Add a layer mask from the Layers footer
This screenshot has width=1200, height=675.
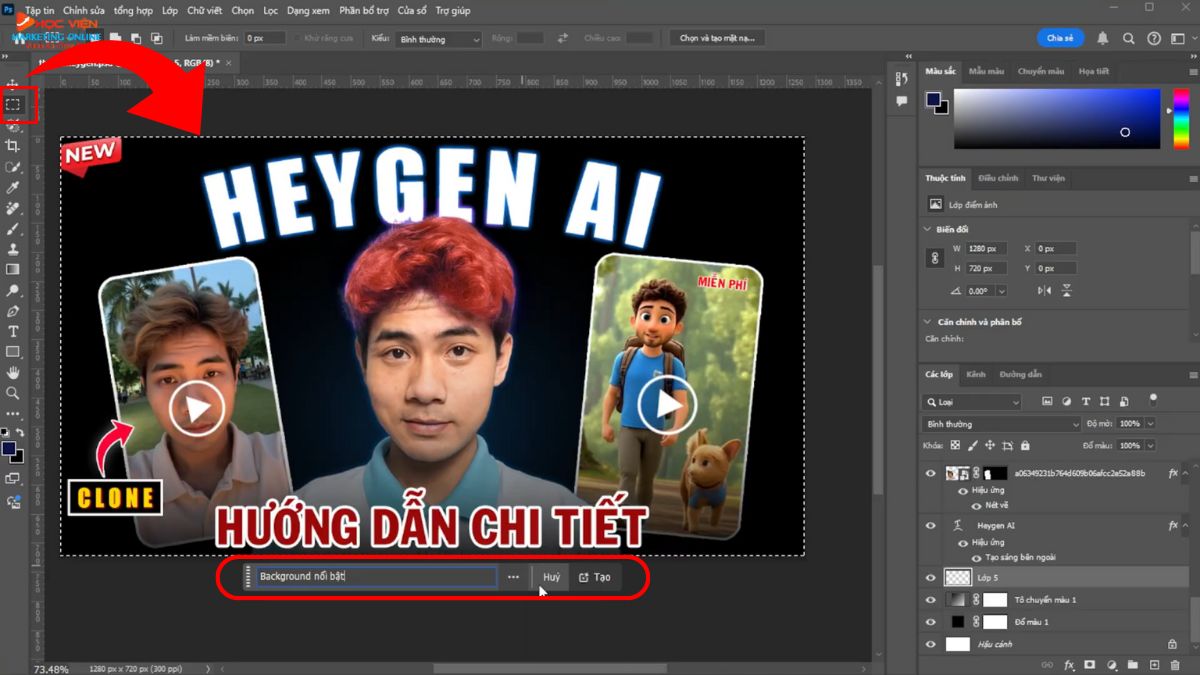click(1090, 664)
